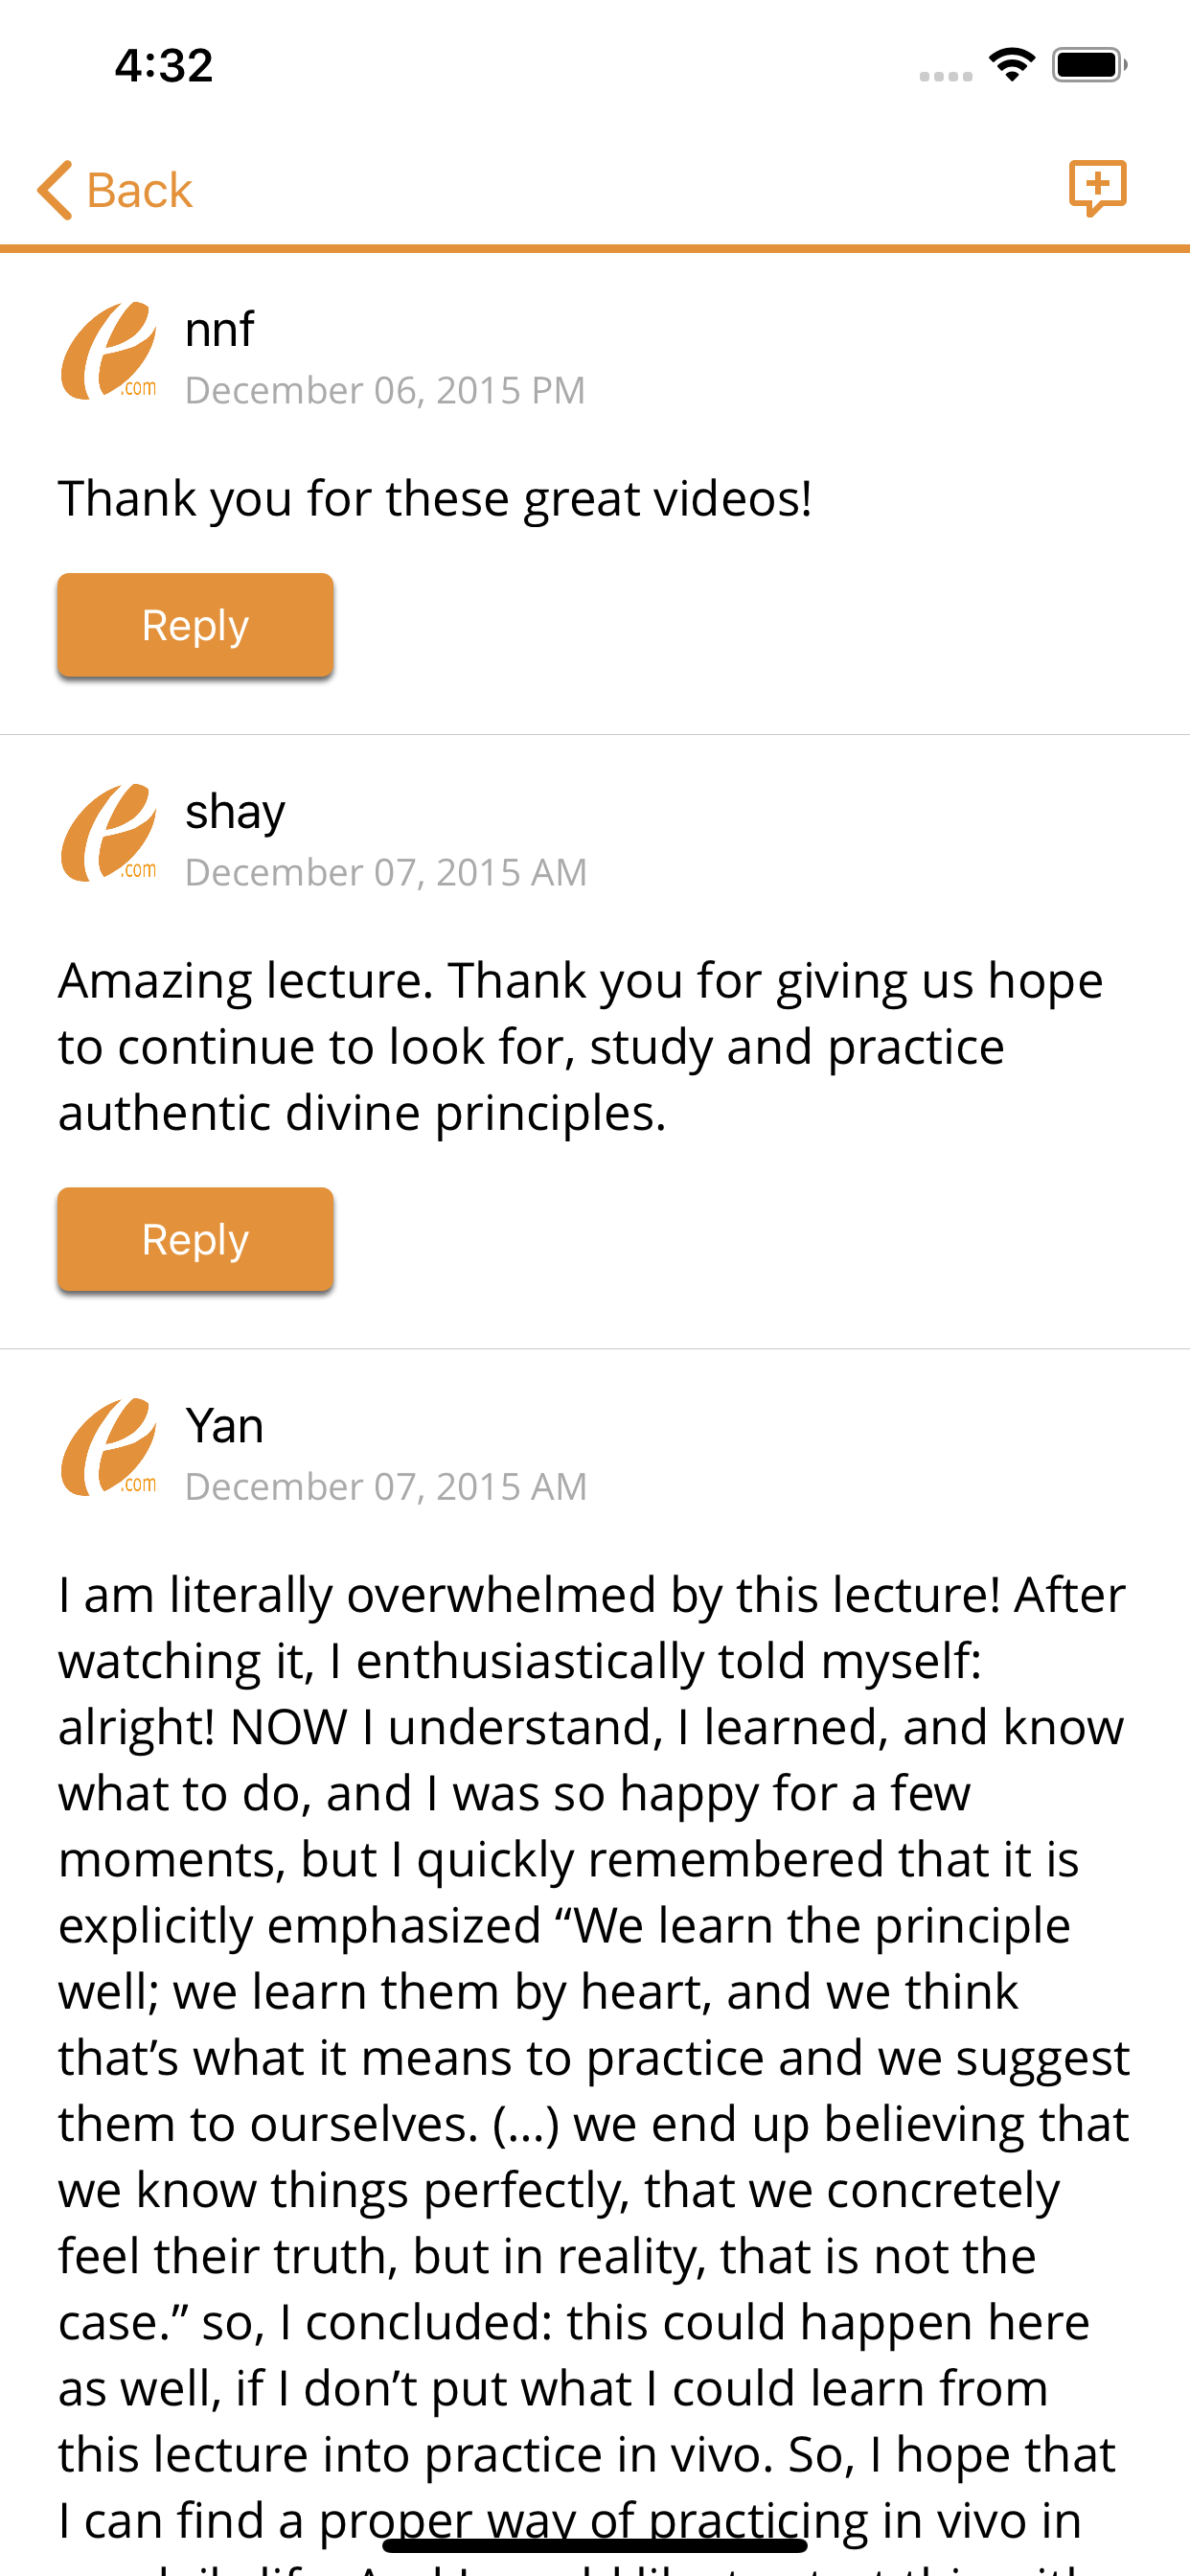This screenshot has width=1190, height=2576.
Task: Tap the add comment icon
Action: (x=1097, y=188)
